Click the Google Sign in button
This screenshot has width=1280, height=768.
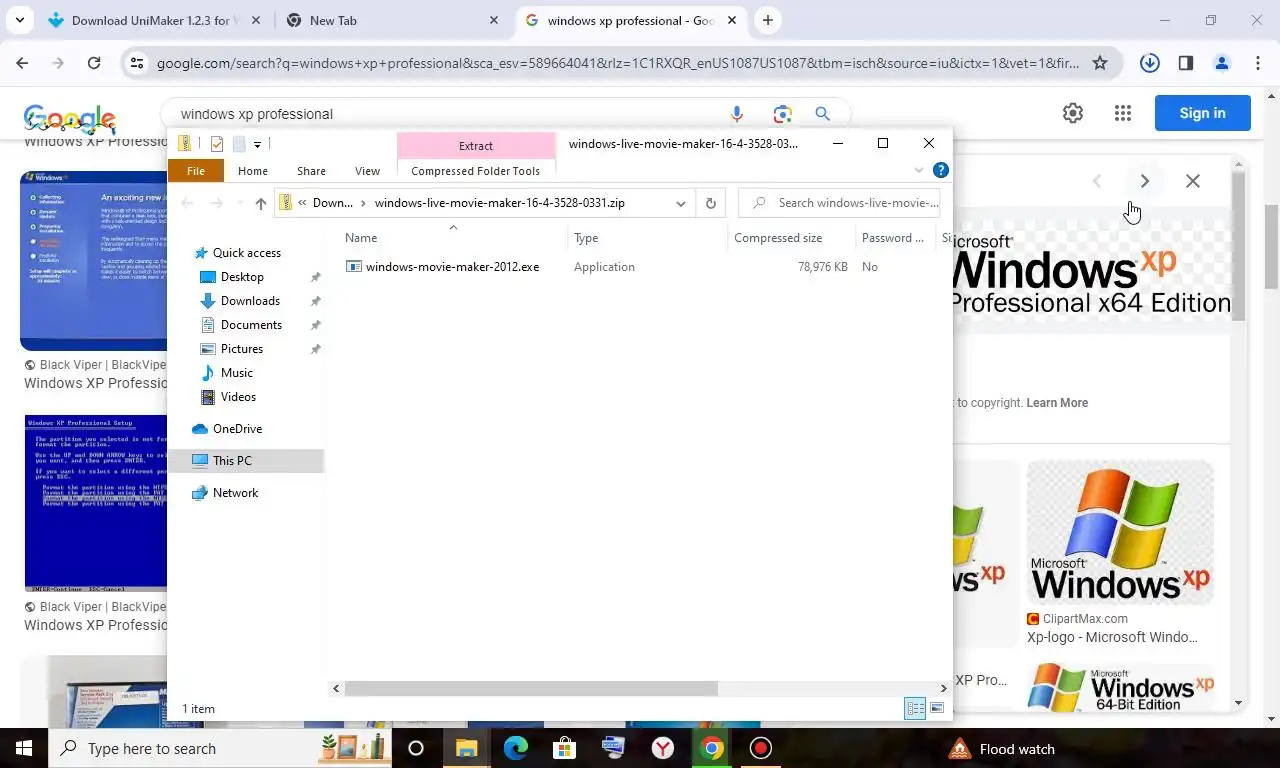[1203, 113]
